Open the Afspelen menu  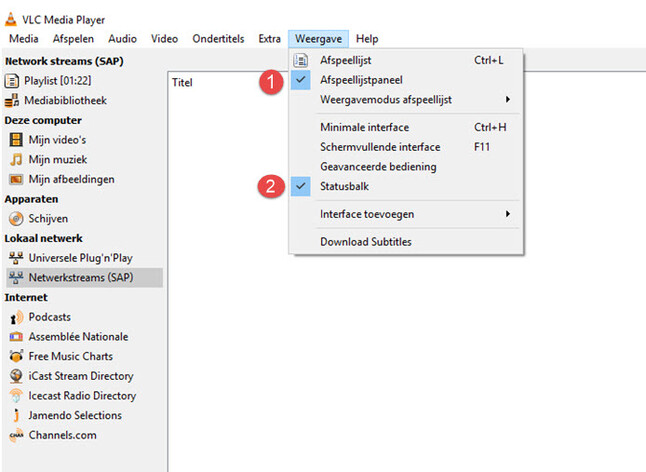click(x=73, y=39)
